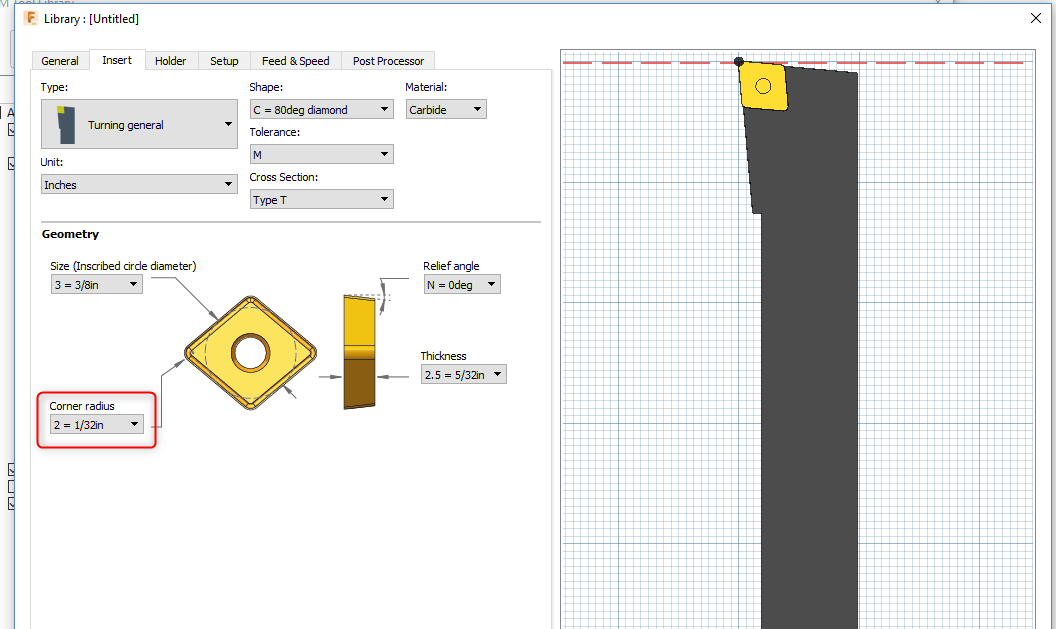This screenshot has height=629, width=1056.
Task: Open the Post Processor tab
Action: tap(388, 60)
